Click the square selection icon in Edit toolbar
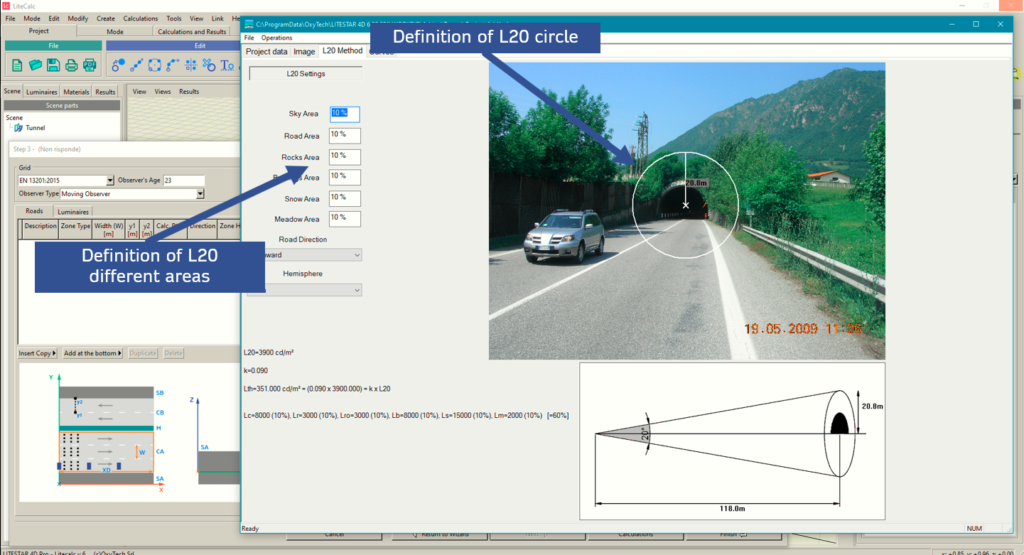1024x555 pixels. tap(155, 65)
